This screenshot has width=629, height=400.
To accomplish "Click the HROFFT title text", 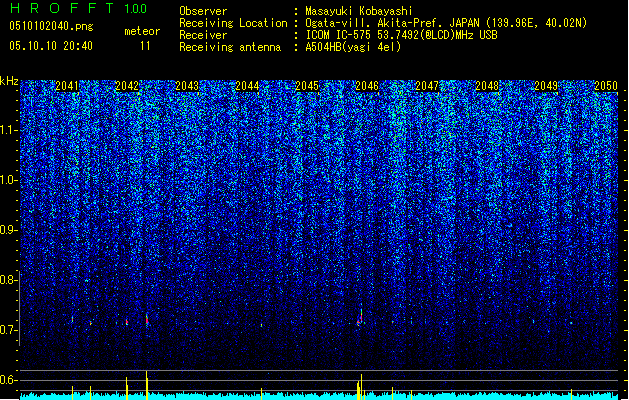I will pyautogui.click(x=61, y=8).
